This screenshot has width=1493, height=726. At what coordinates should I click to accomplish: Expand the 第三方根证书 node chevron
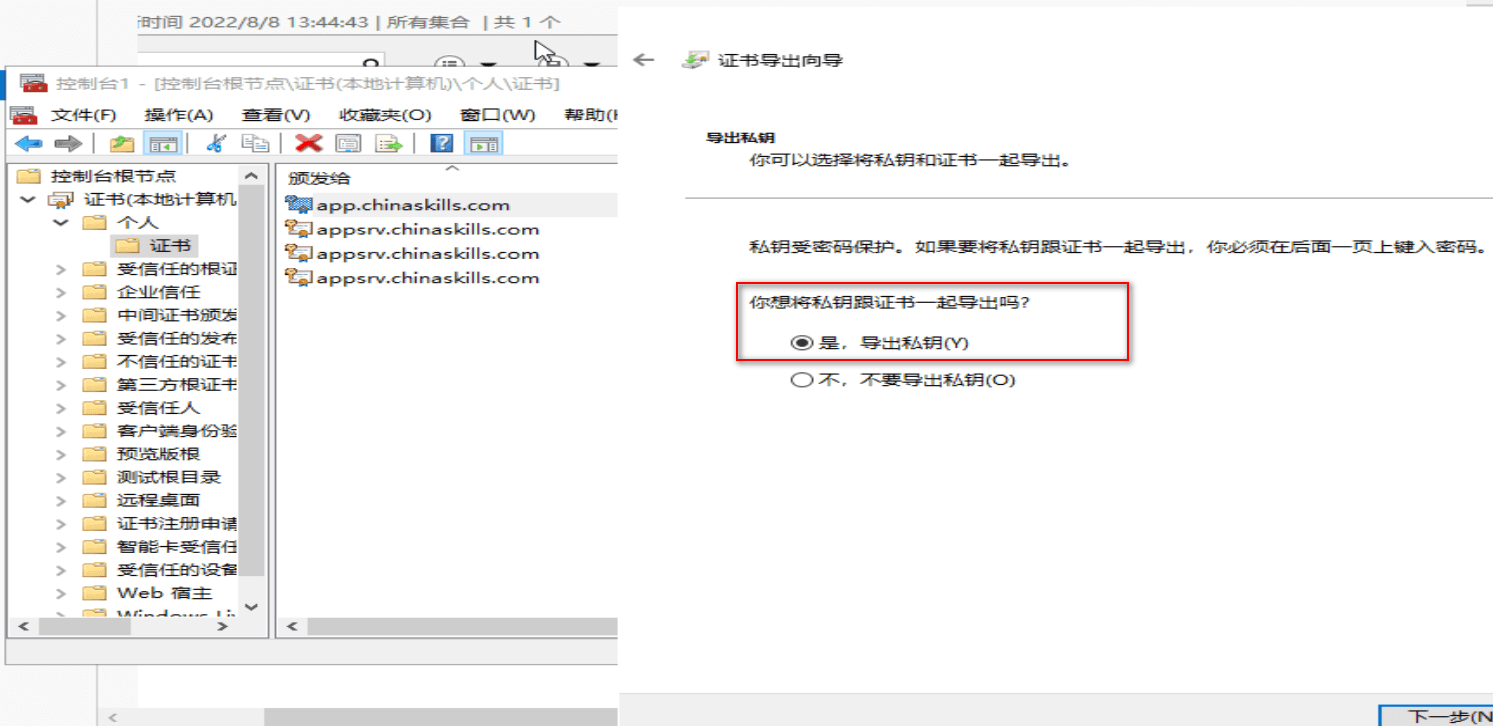[x=61, y=384]
